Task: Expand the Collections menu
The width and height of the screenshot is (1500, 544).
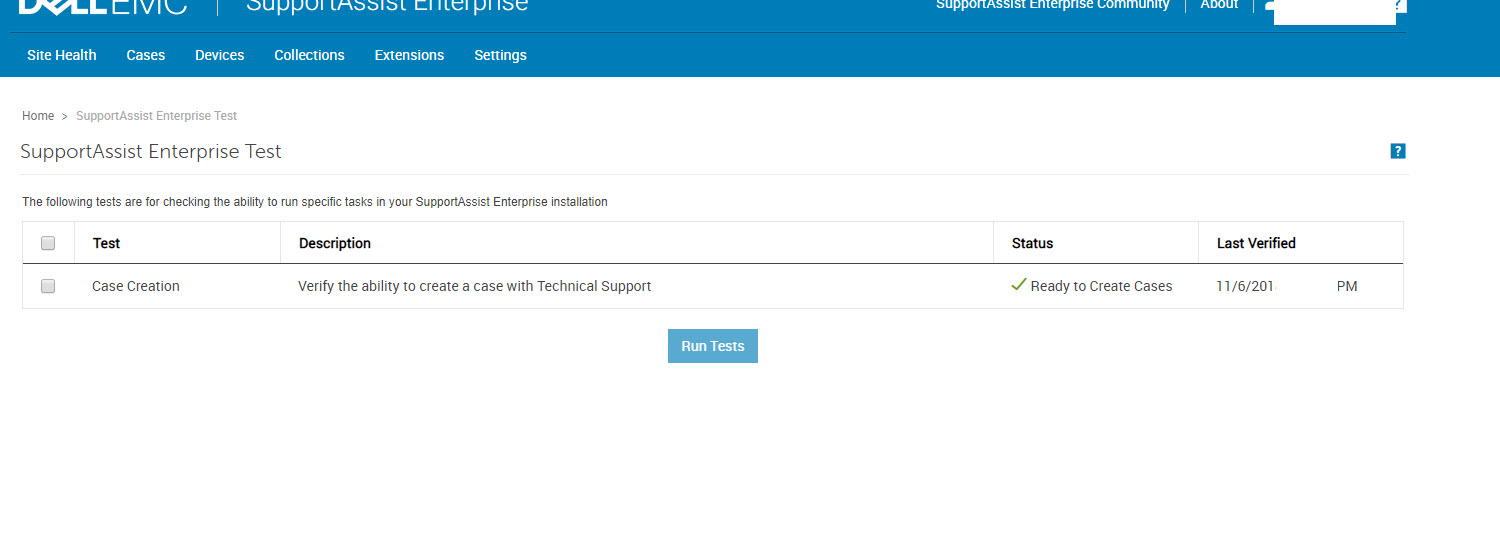Action: 309,55
